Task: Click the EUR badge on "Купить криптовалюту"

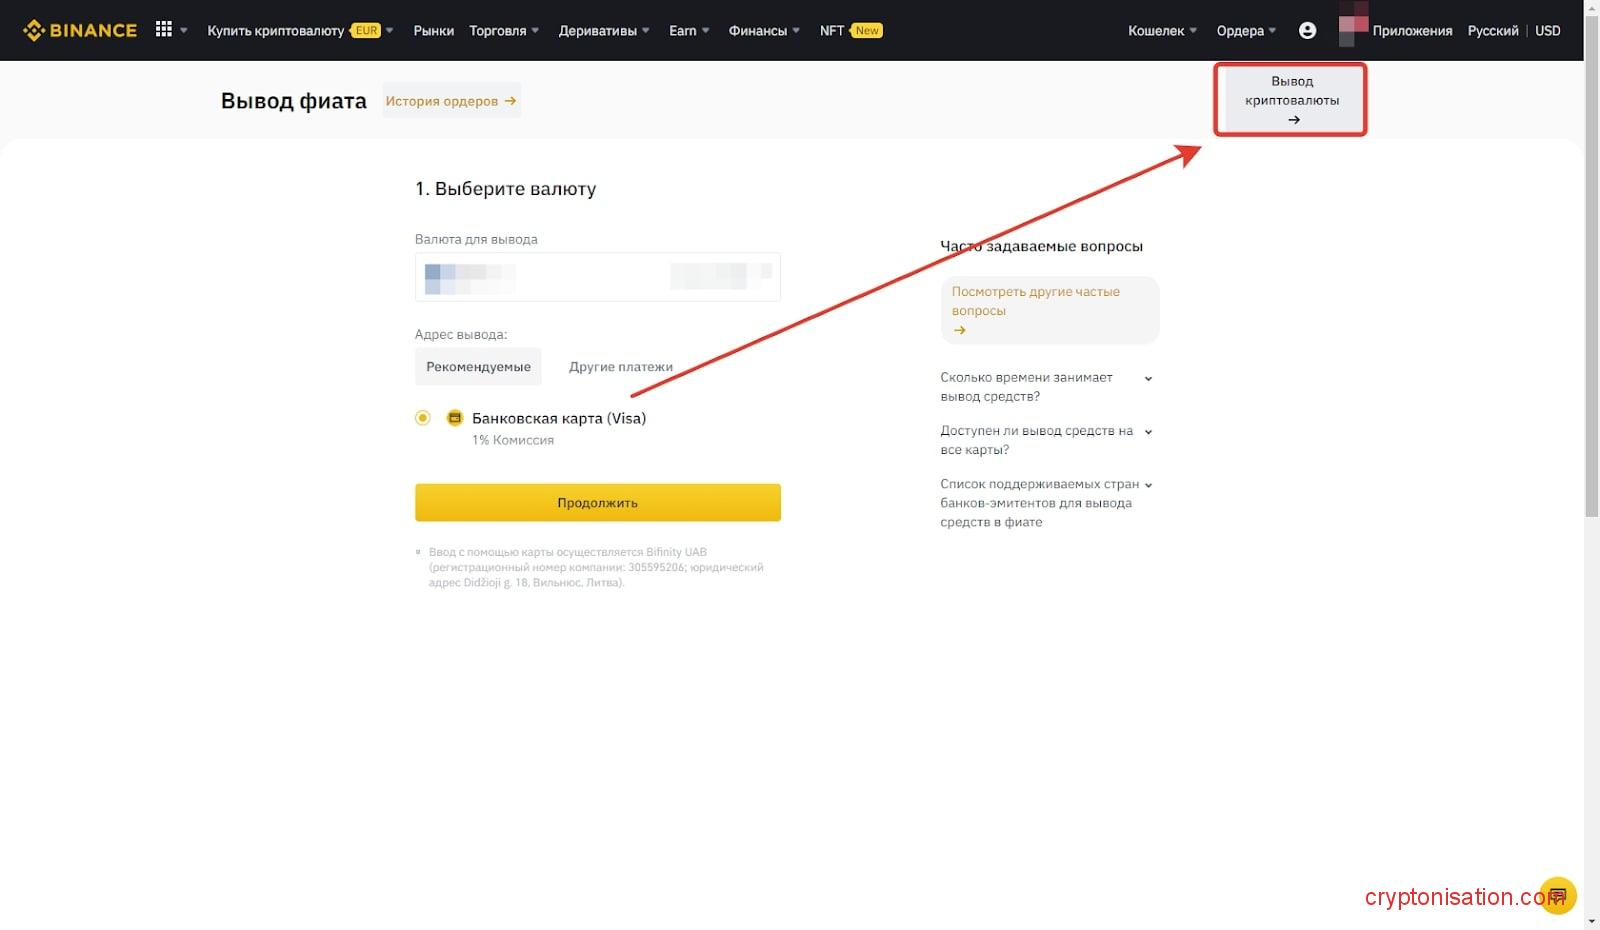Action: coord(364,30)
